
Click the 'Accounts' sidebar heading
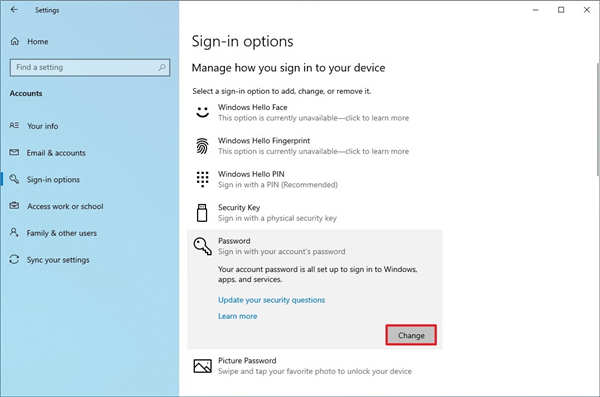coord(26,93)
